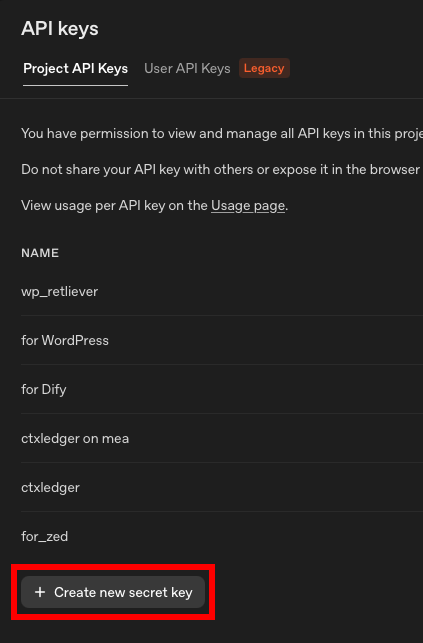
Task: Click the 'User' word in the second tab
Action: (158, 68)
